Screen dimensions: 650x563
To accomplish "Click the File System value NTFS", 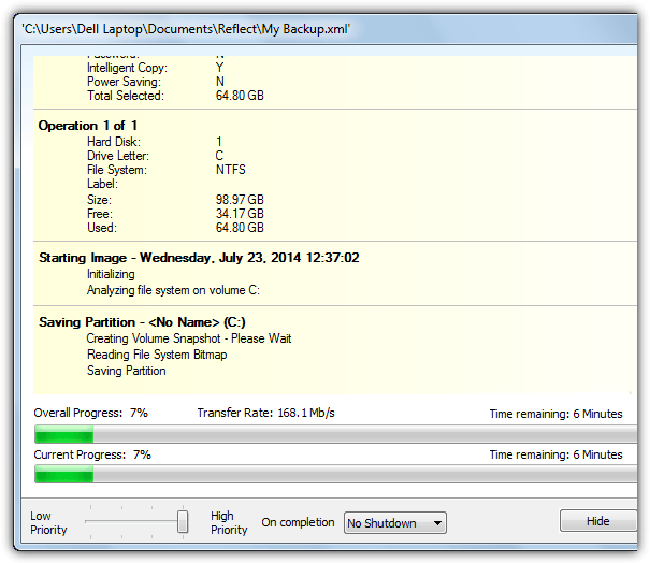I will (231, 170).
